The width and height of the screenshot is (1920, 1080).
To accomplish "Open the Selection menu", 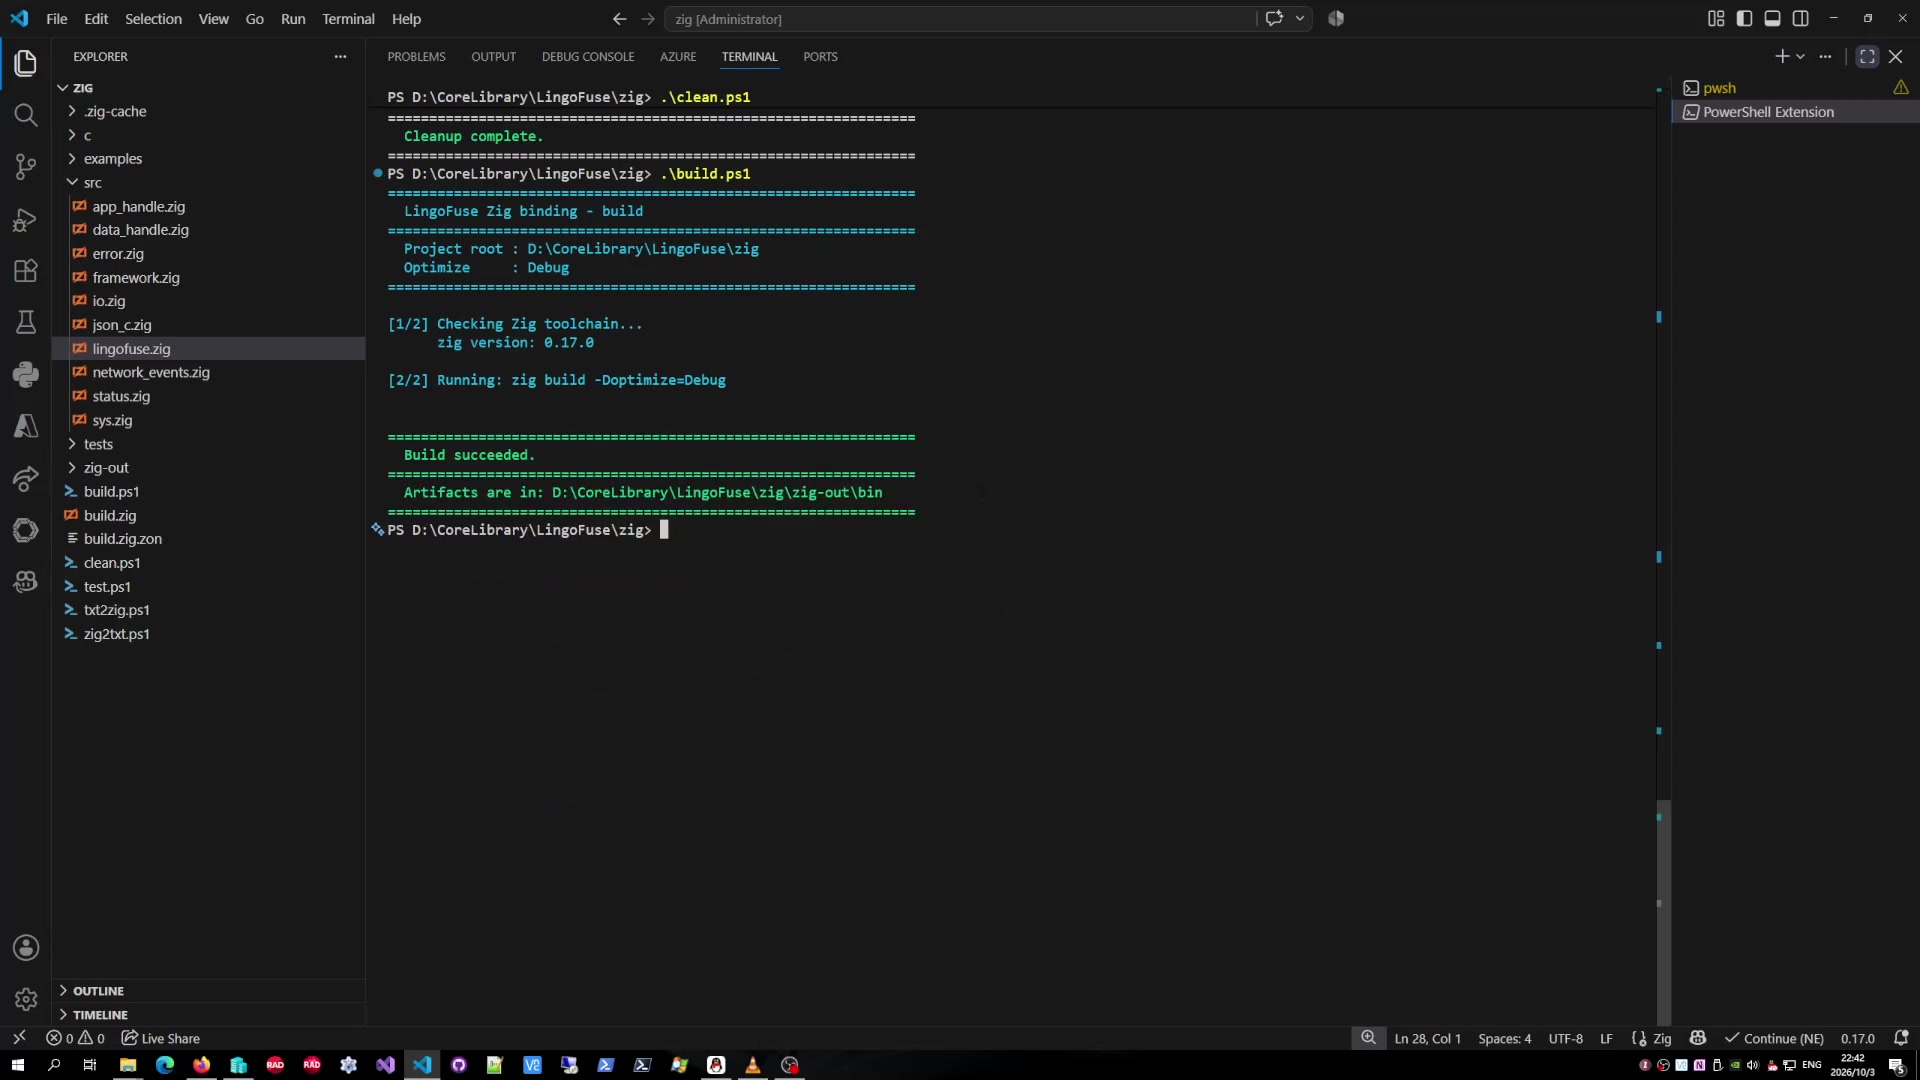I will click(153, 19).
